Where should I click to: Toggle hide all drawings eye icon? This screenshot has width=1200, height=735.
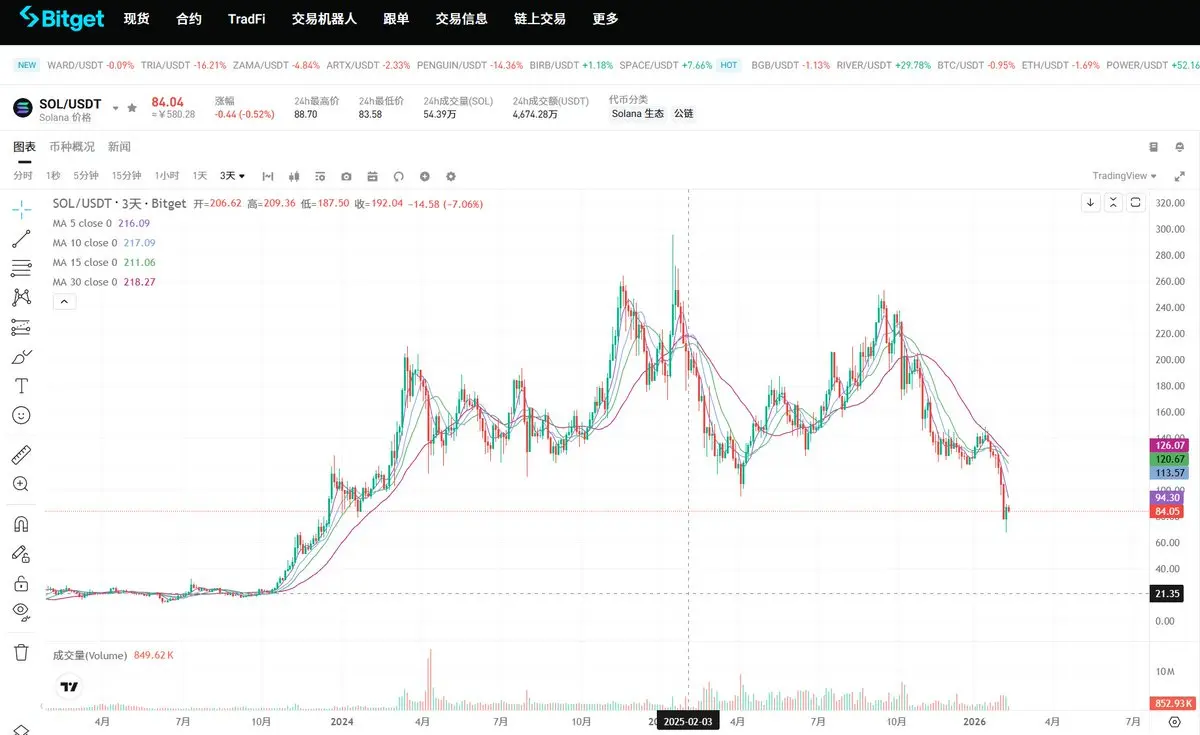[21, 611]
